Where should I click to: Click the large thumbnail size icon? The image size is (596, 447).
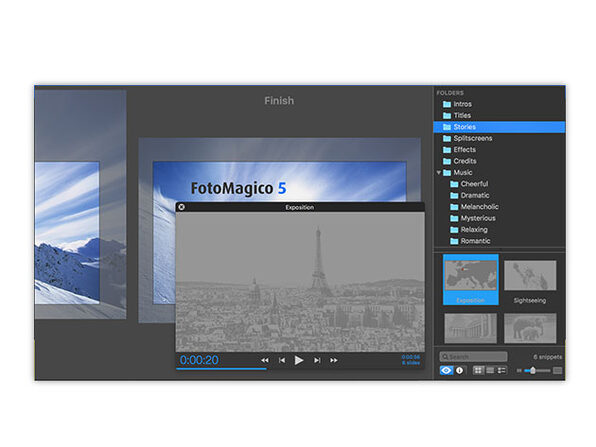pos(558,371)
